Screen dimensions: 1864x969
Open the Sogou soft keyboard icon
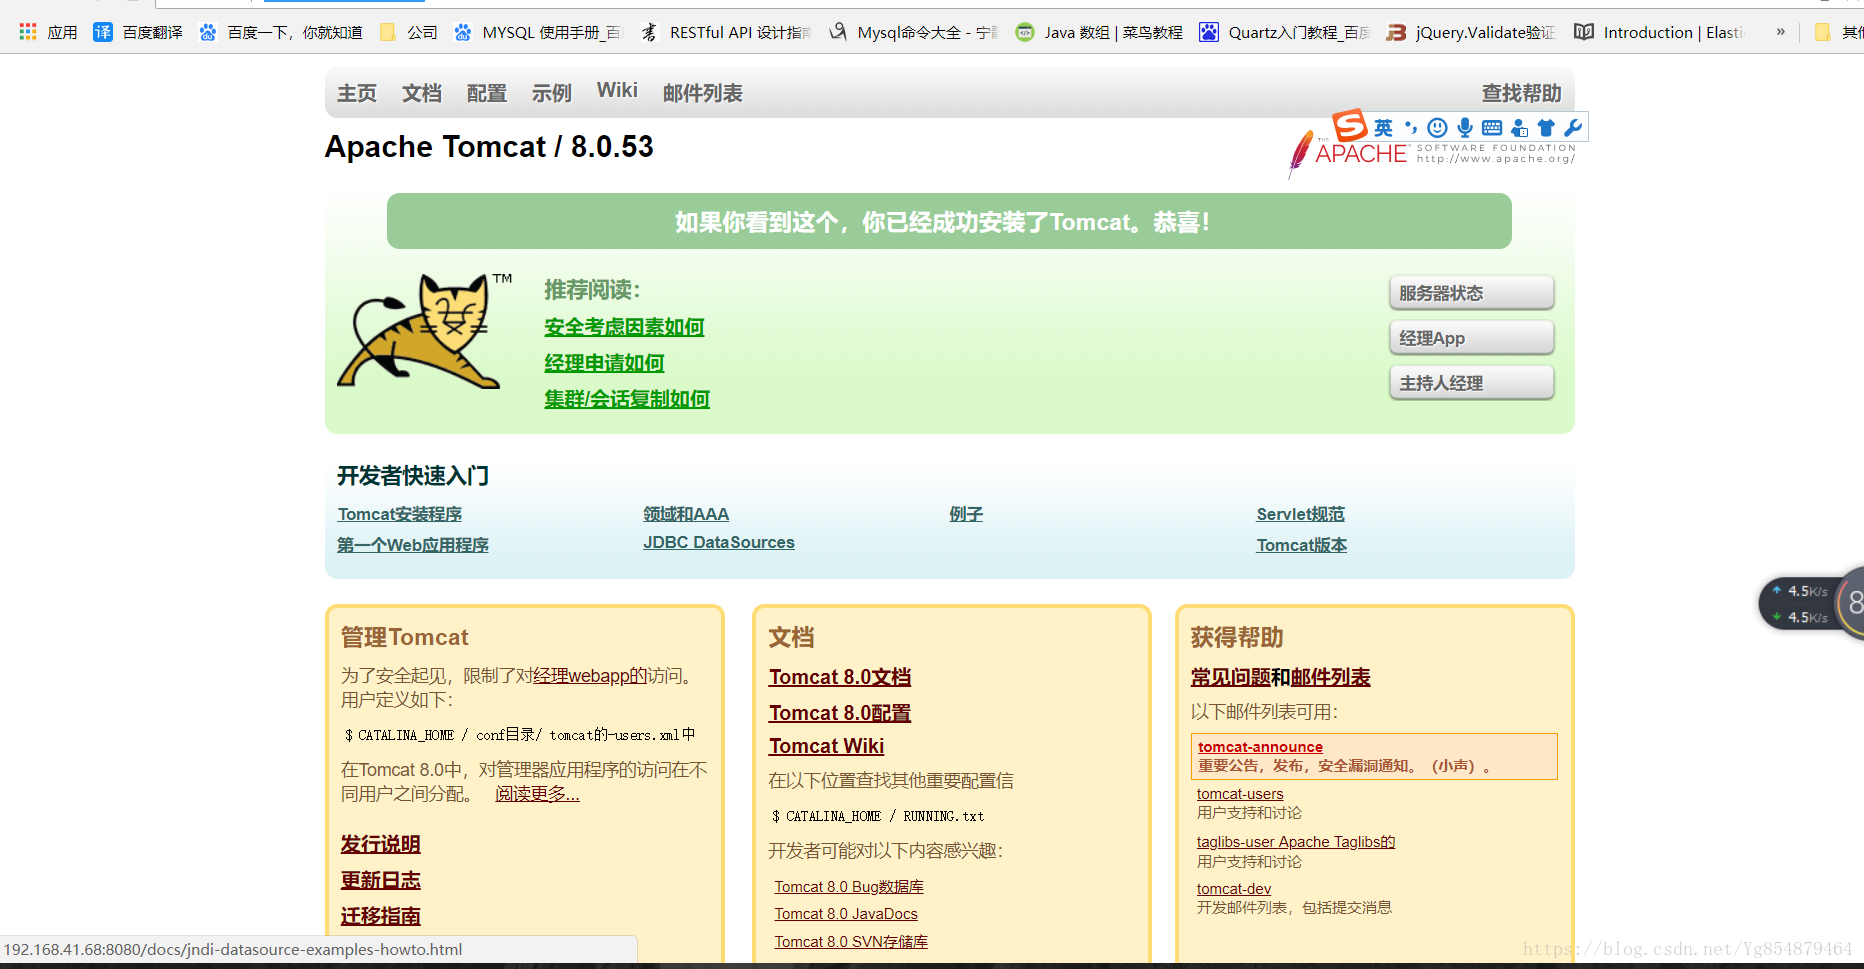[x=1492, y=128]
